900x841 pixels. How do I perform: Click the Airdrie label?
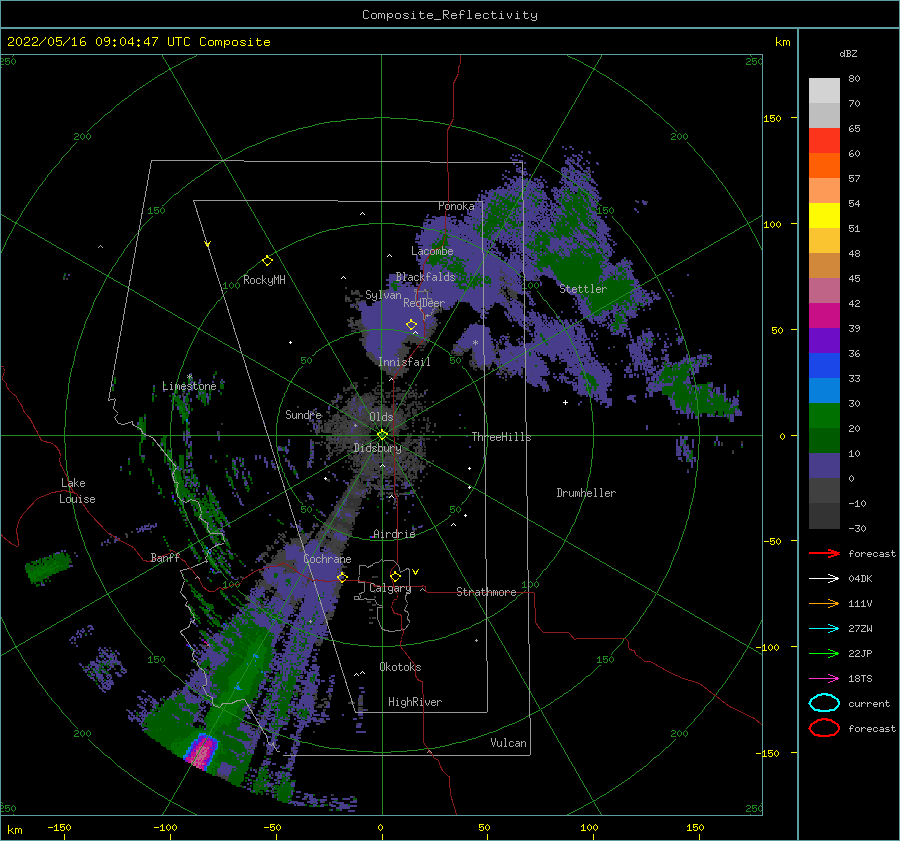pos(394,534)
